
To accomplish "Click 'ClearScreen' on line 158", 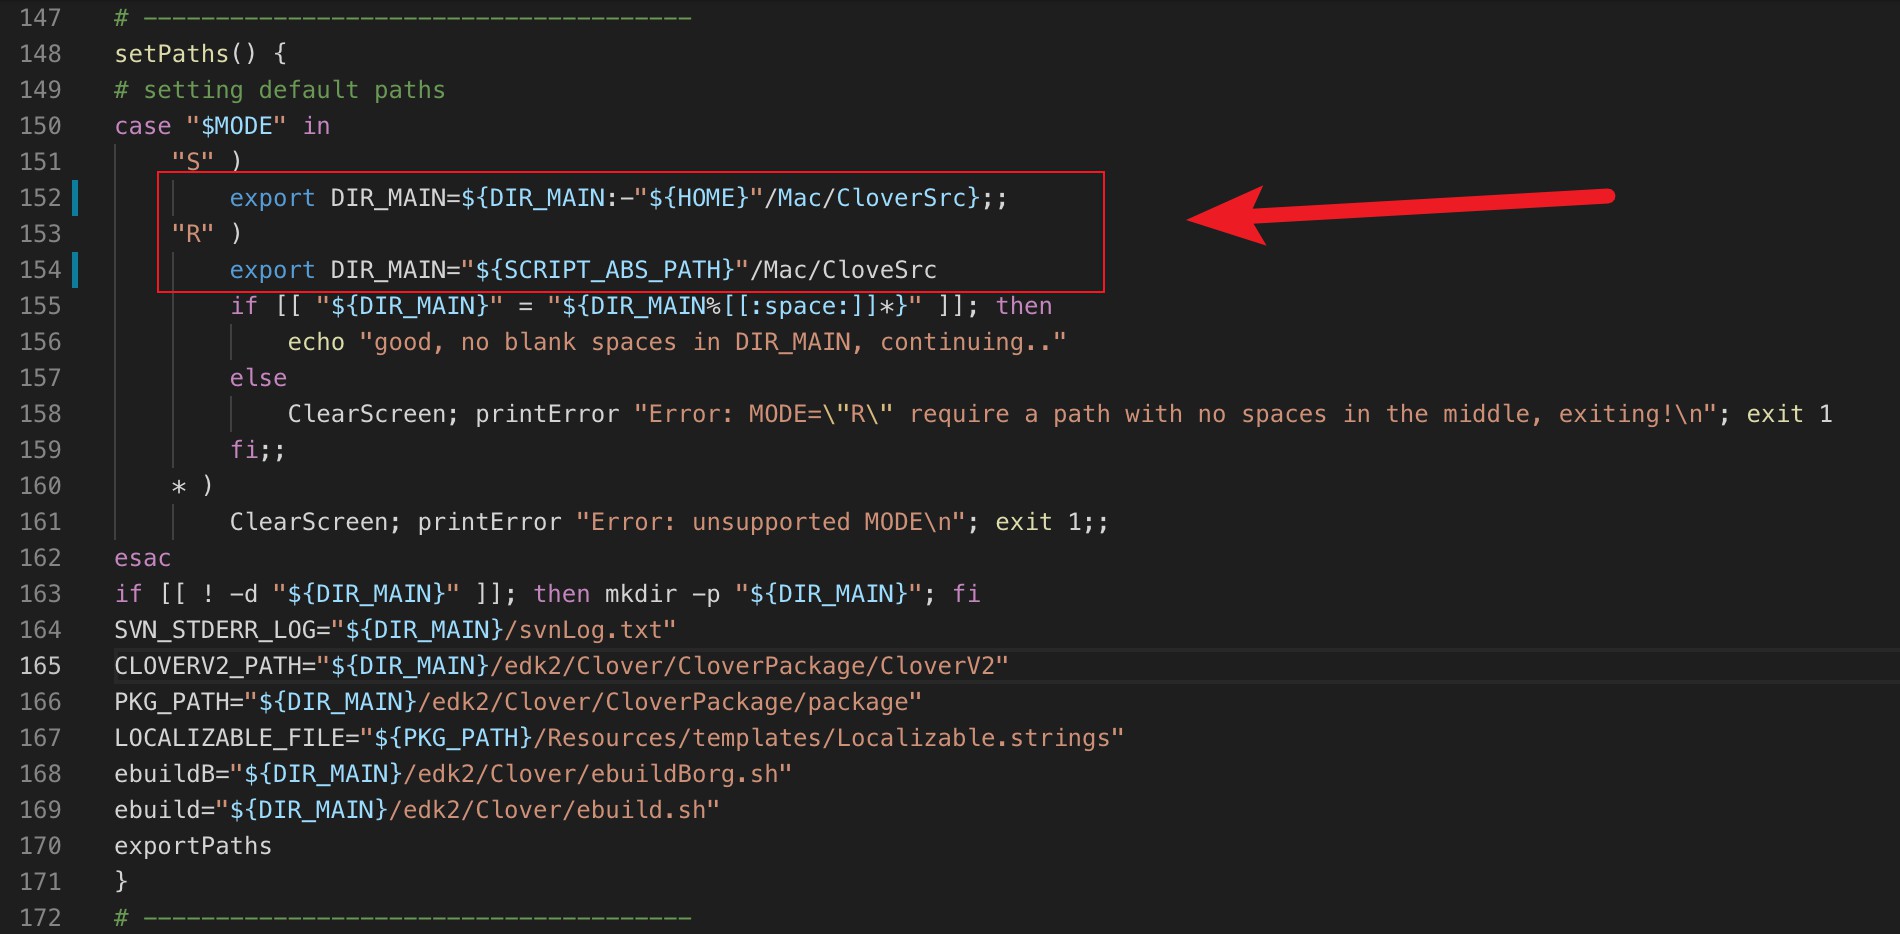I will click(x=366, y=414).
